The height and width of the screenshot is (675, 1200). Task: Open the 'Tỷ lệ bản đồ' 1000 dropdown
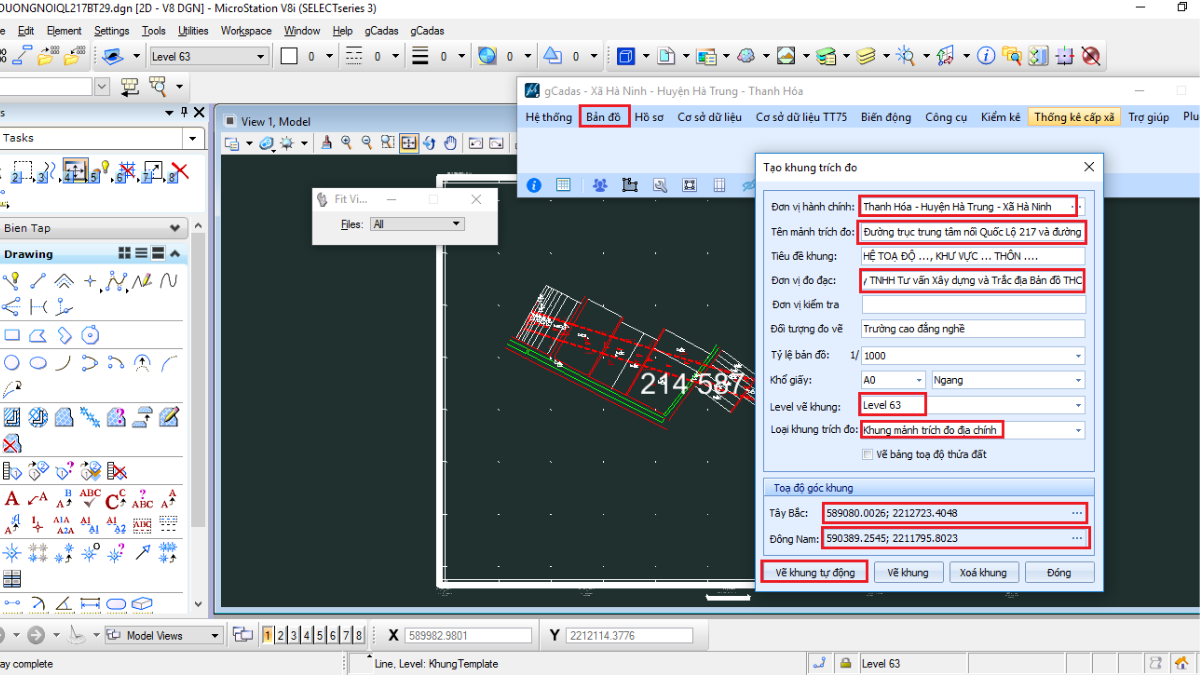click(1077, 355)
